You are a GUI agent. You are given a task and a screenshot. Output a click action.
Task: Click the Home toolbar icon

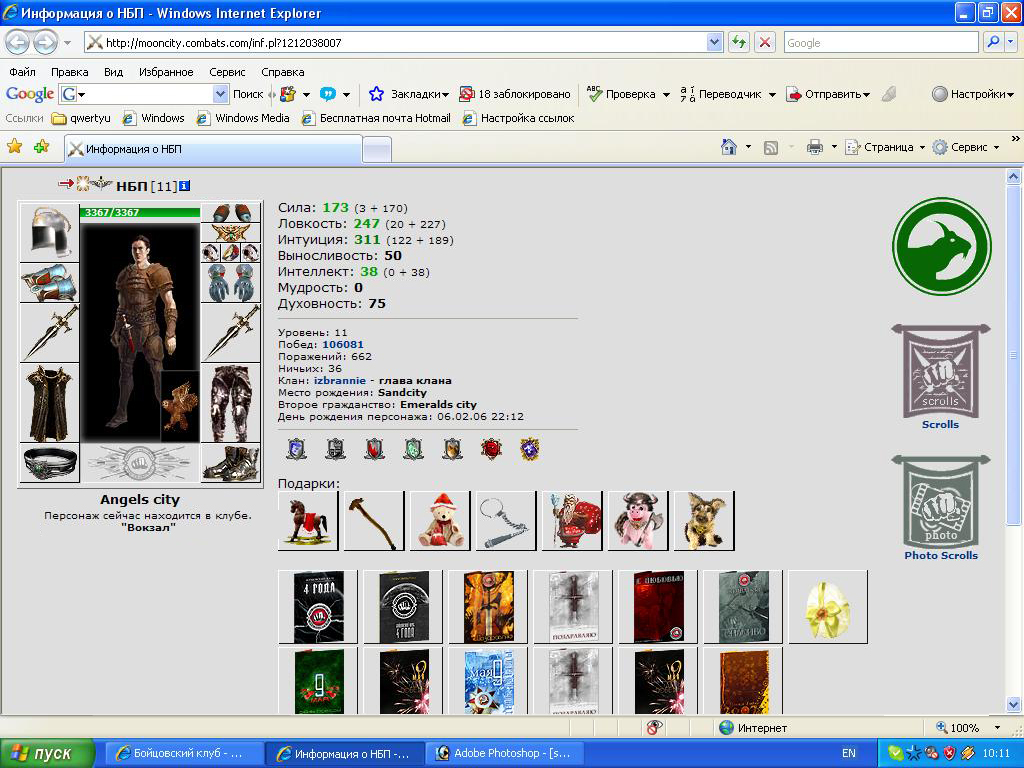[730, 147]
